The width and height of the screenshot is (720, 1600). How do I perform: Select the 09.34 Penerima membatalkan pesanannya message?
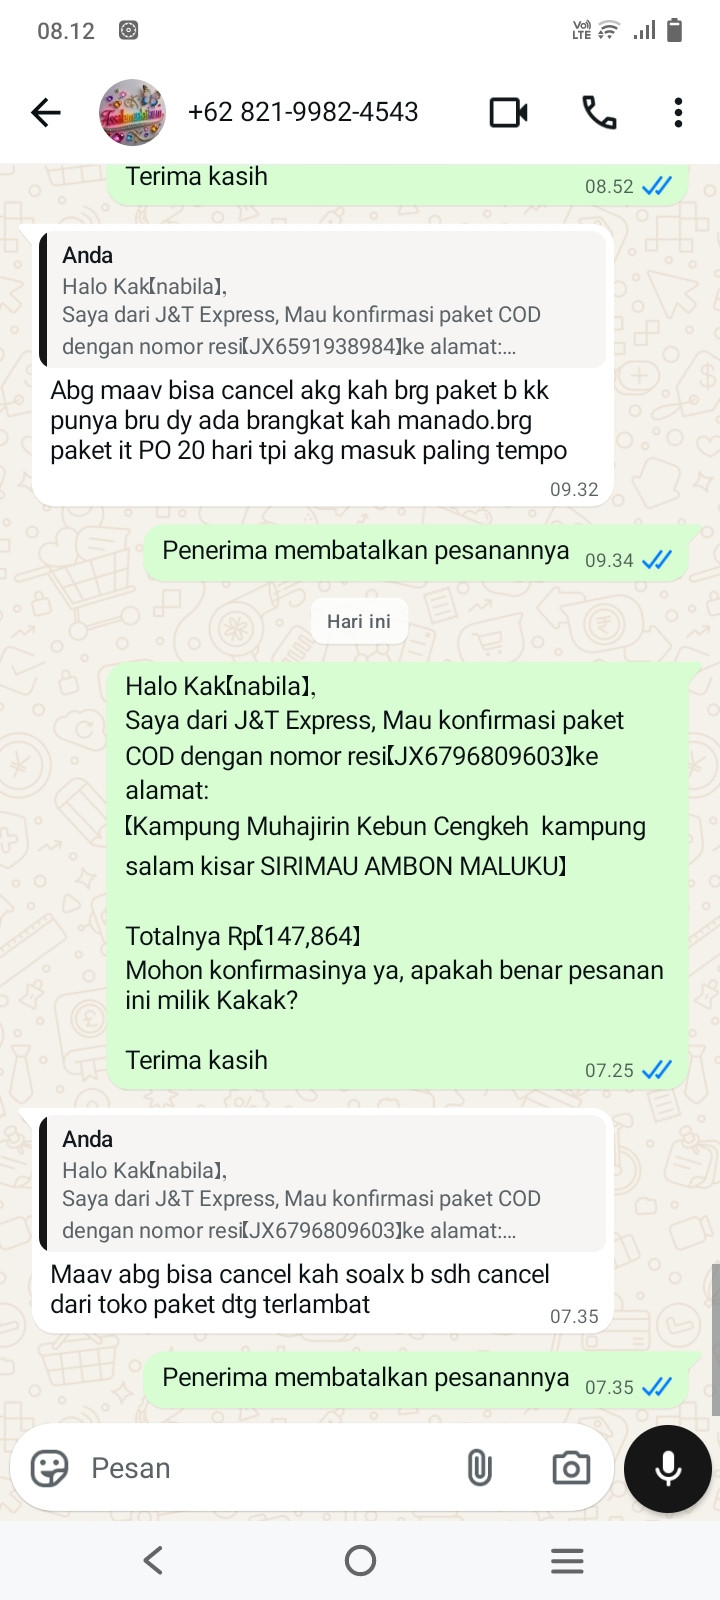click(x=417, y=553)
